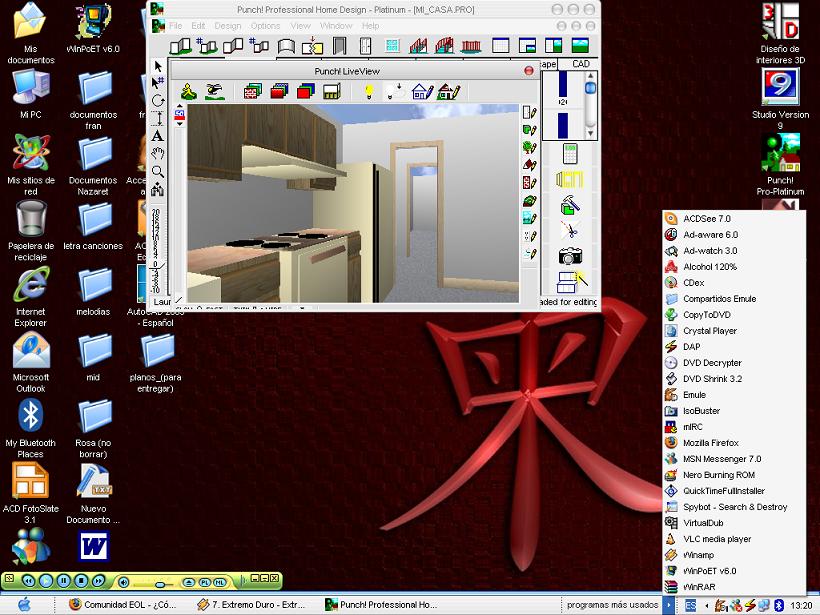Click the scissors cut icon

pos(570,230)
